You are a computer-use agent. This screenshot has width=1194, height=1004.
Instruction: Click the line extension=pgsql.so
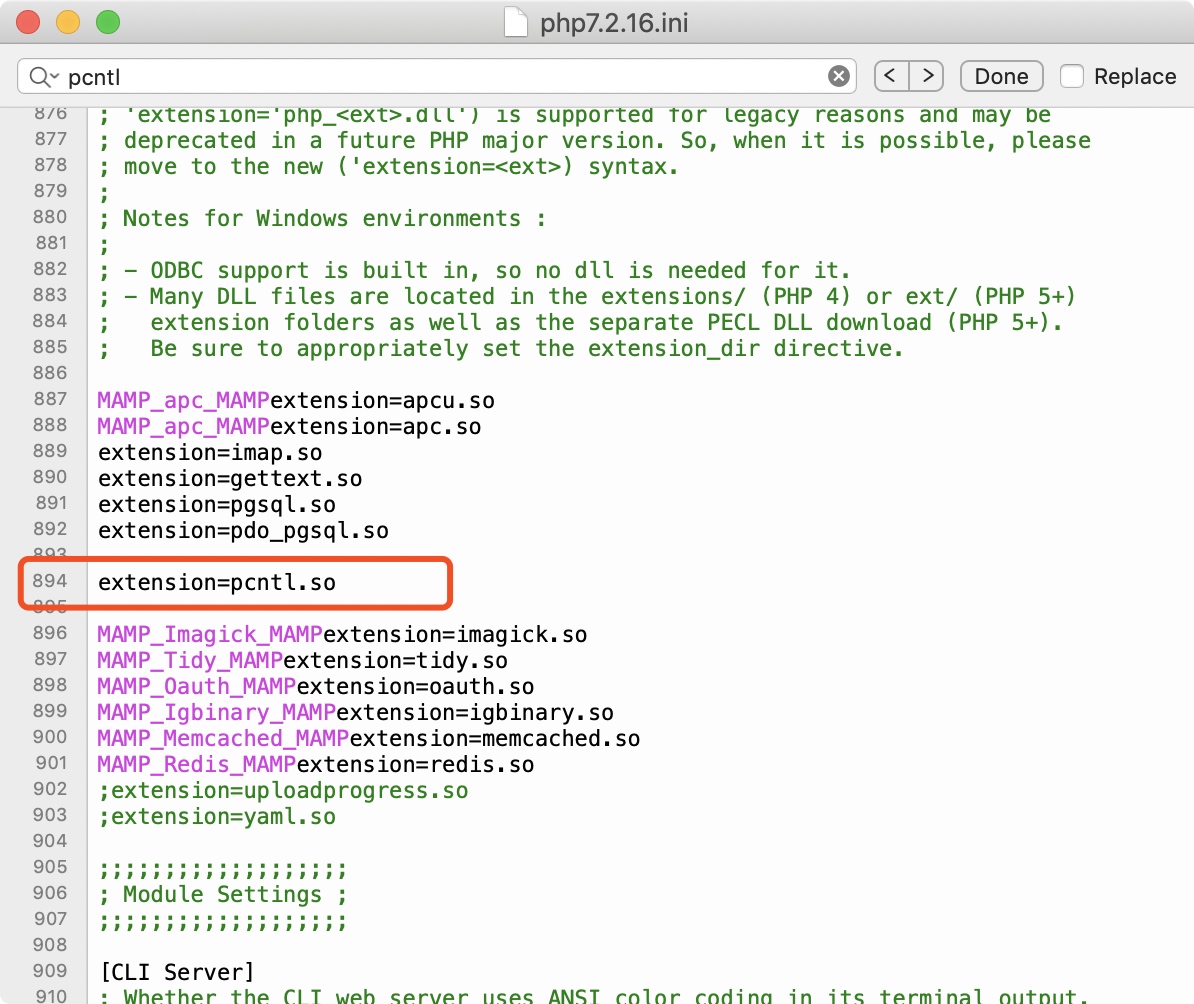tap(217, 504)
